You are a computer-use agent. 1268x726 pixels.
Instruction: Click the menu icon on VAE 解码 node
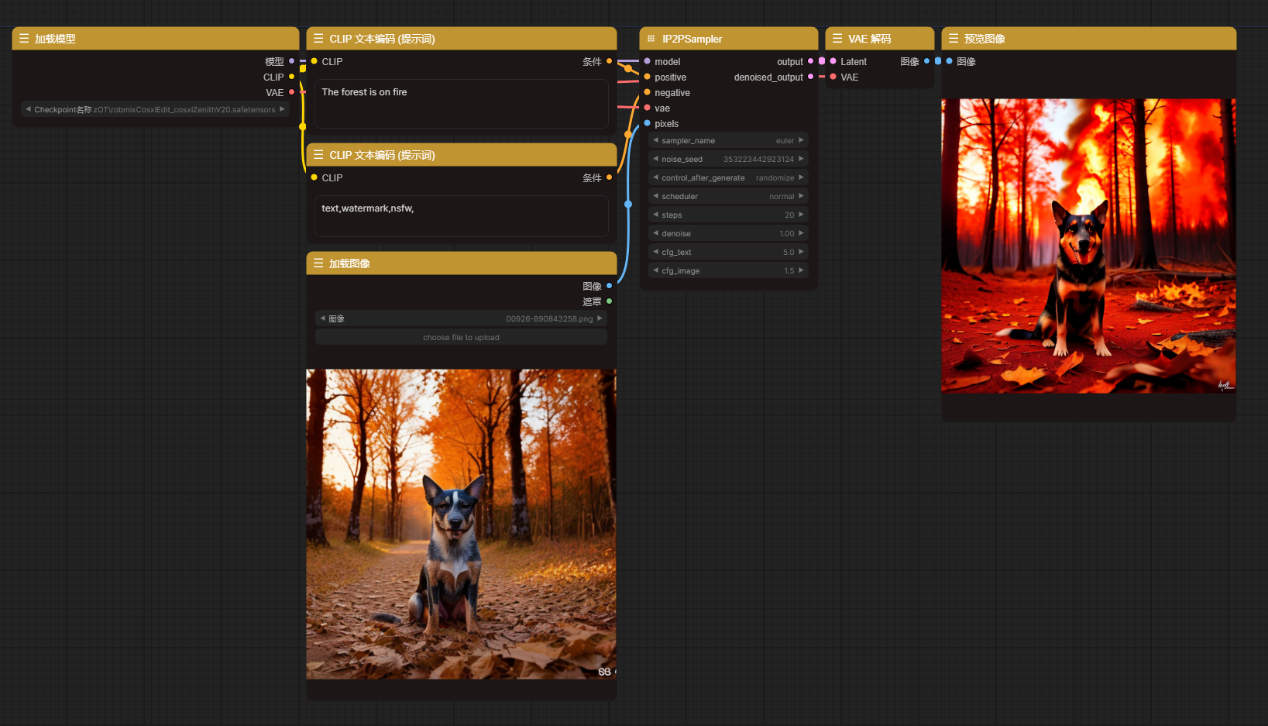click(x=837, y=39)
